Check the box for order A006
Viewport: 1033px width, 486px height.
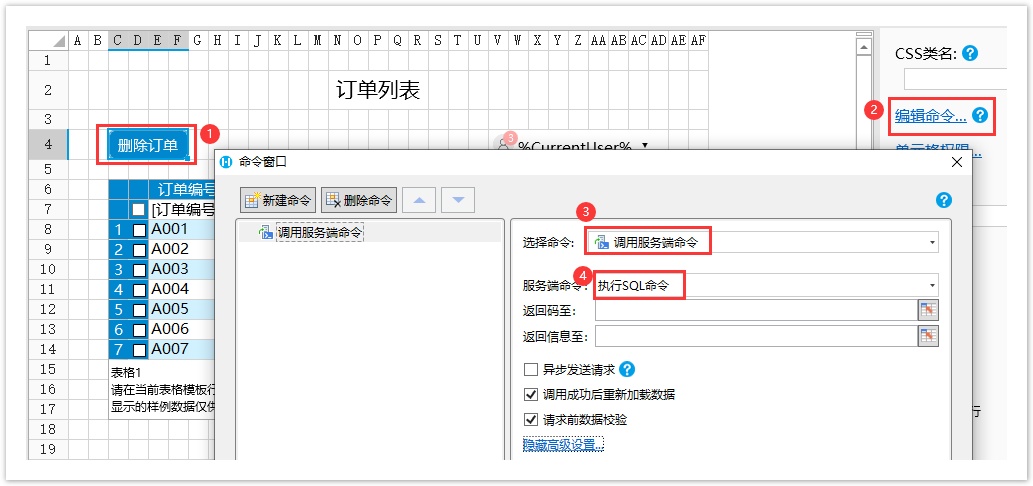pyautogui.click(x=139, y=330)
